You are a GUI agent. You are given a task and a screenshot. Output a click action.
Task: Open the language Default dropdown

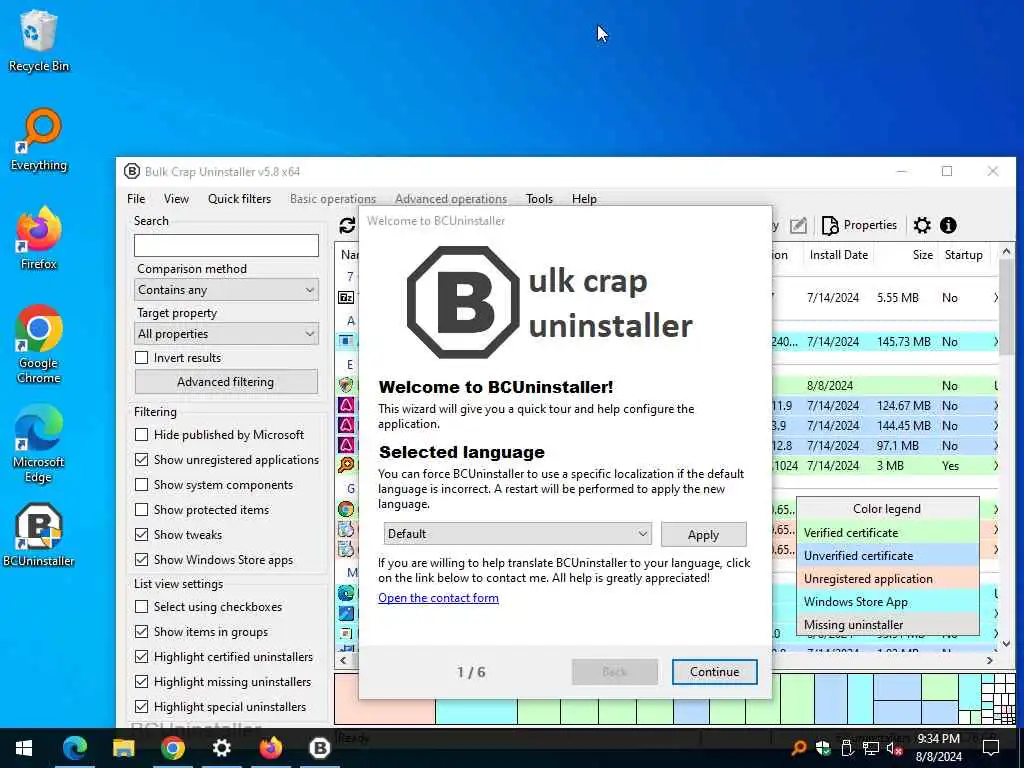pos(517,534)
